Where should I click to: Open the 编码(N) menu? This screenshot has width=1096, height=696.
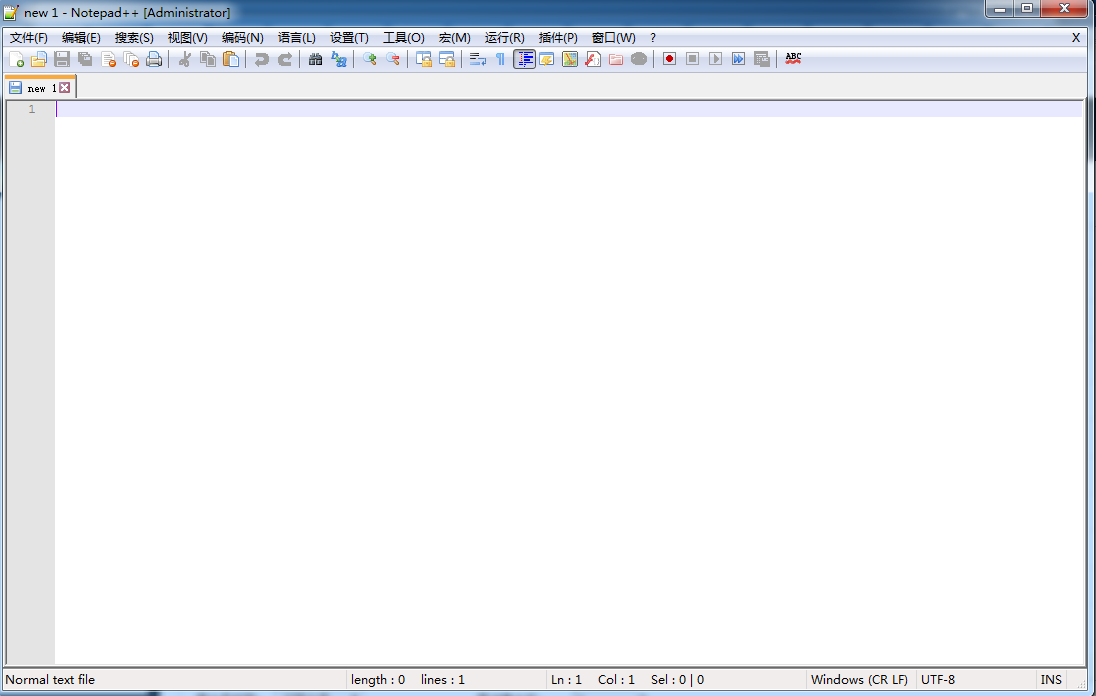(243, 38)
